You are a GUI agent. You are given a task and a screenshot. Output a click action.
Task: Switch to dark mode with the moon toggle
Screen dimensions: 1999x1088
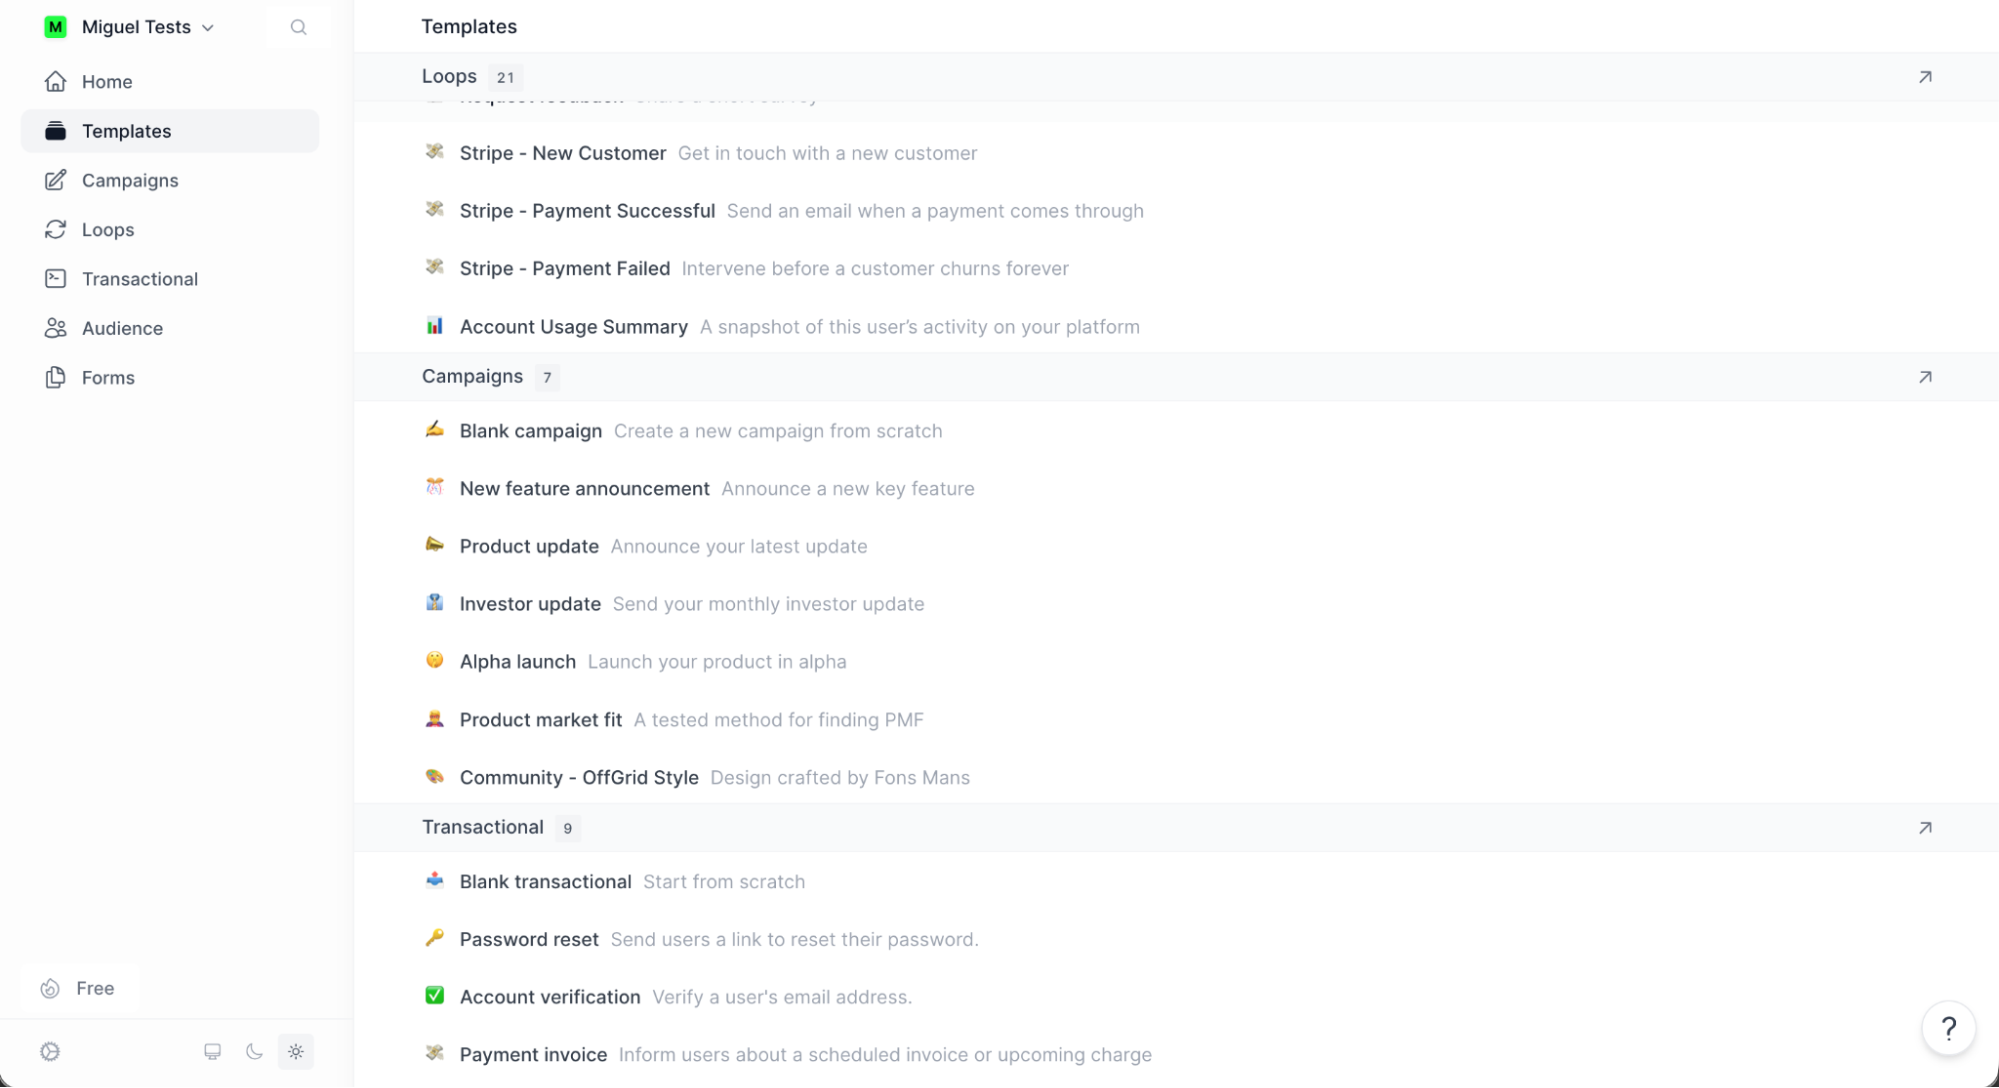(254, 1051)
